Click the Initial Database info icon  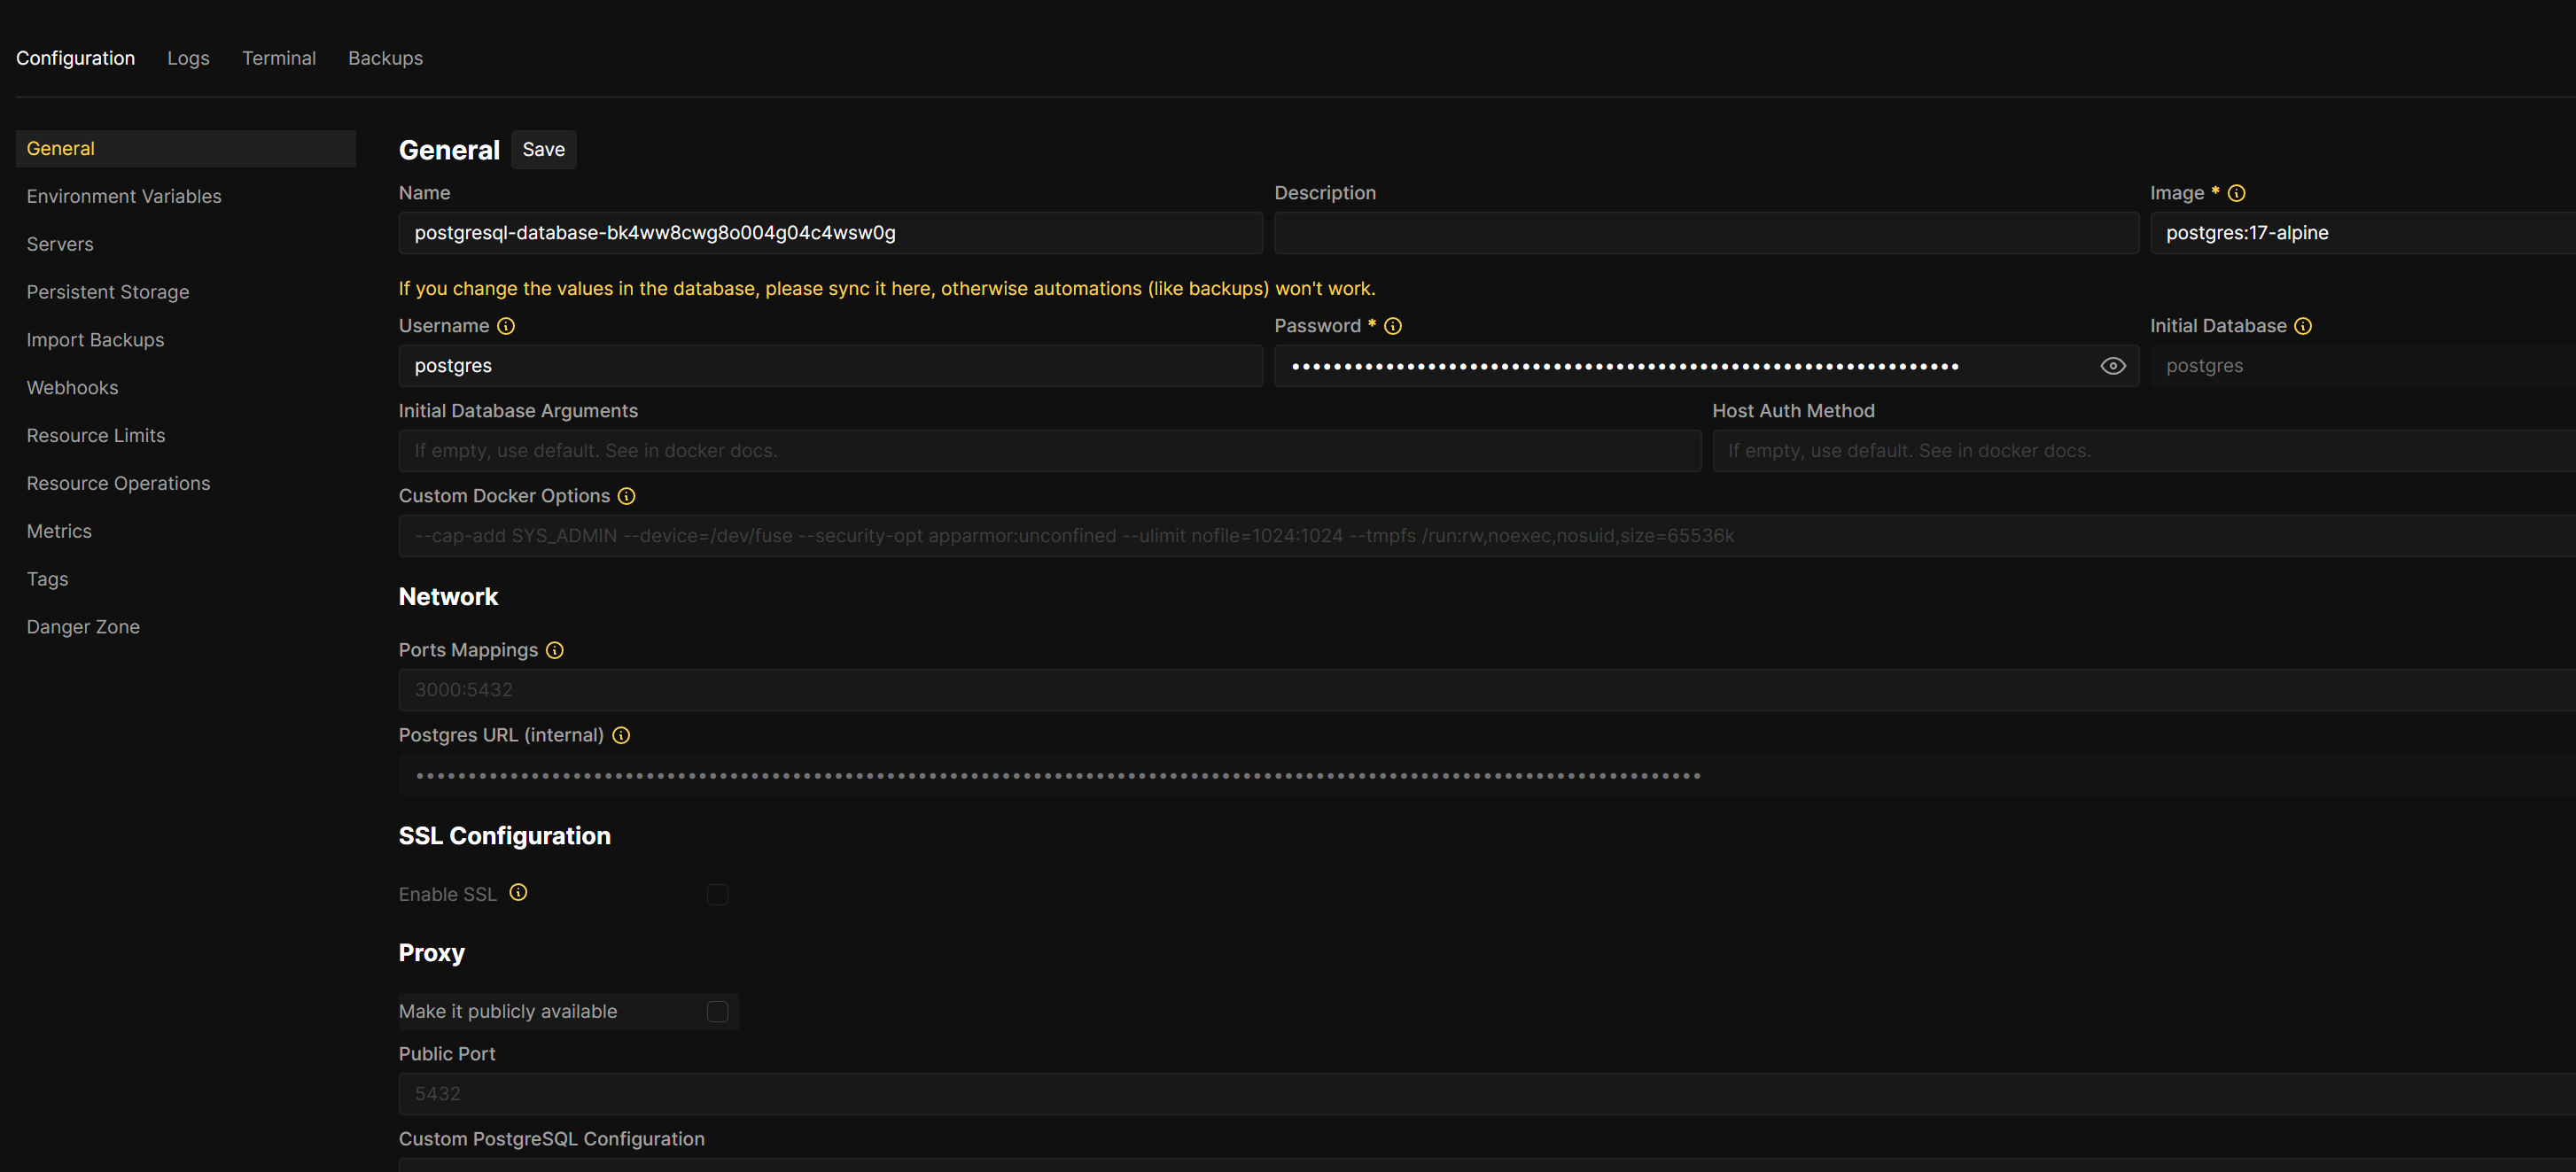2302,326
